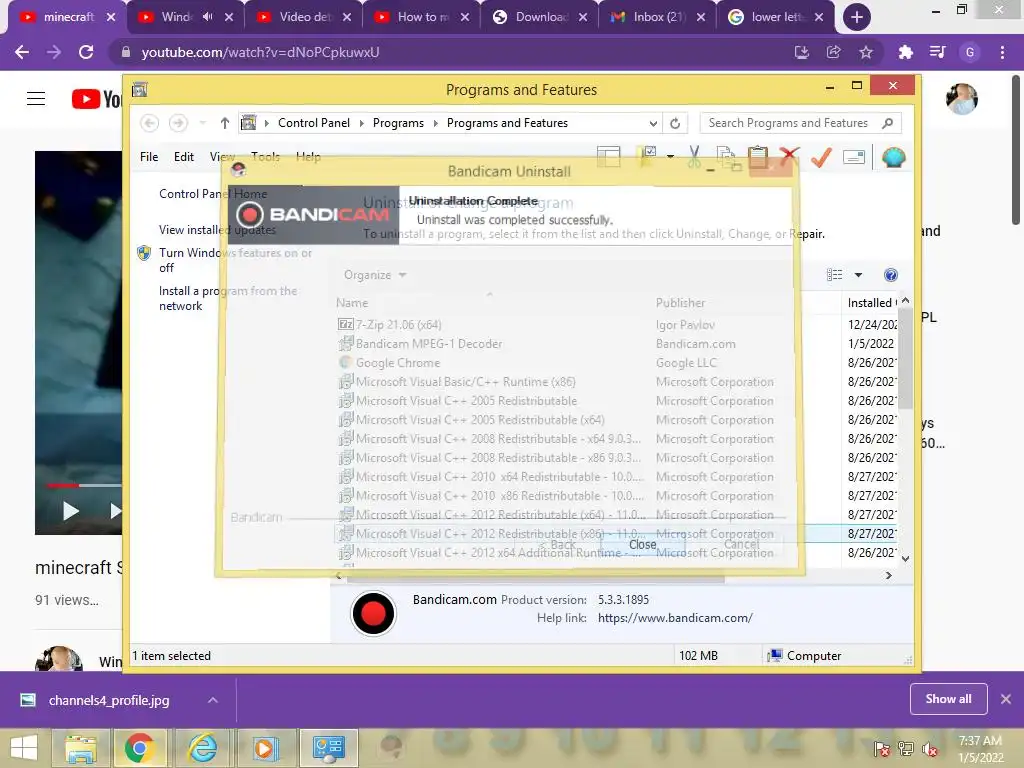The height and width of the screenshot is (768, 1024).
Task: Select Control Panel in the breadcrumb
Action: point(313,123)
